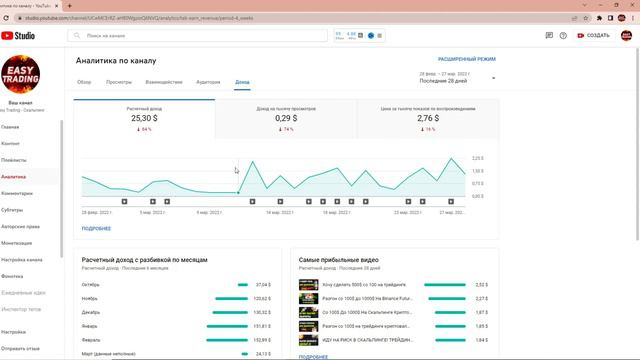640x360 pixels.
Task: Click title 'Разгон со 100$ на трейдинге криптовал...'
Action: click(366, 326)
